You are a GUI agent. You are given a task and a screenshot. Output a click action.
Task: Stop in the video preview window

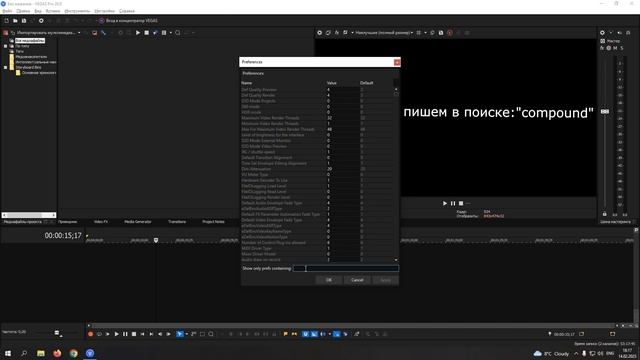coord(461,203)
